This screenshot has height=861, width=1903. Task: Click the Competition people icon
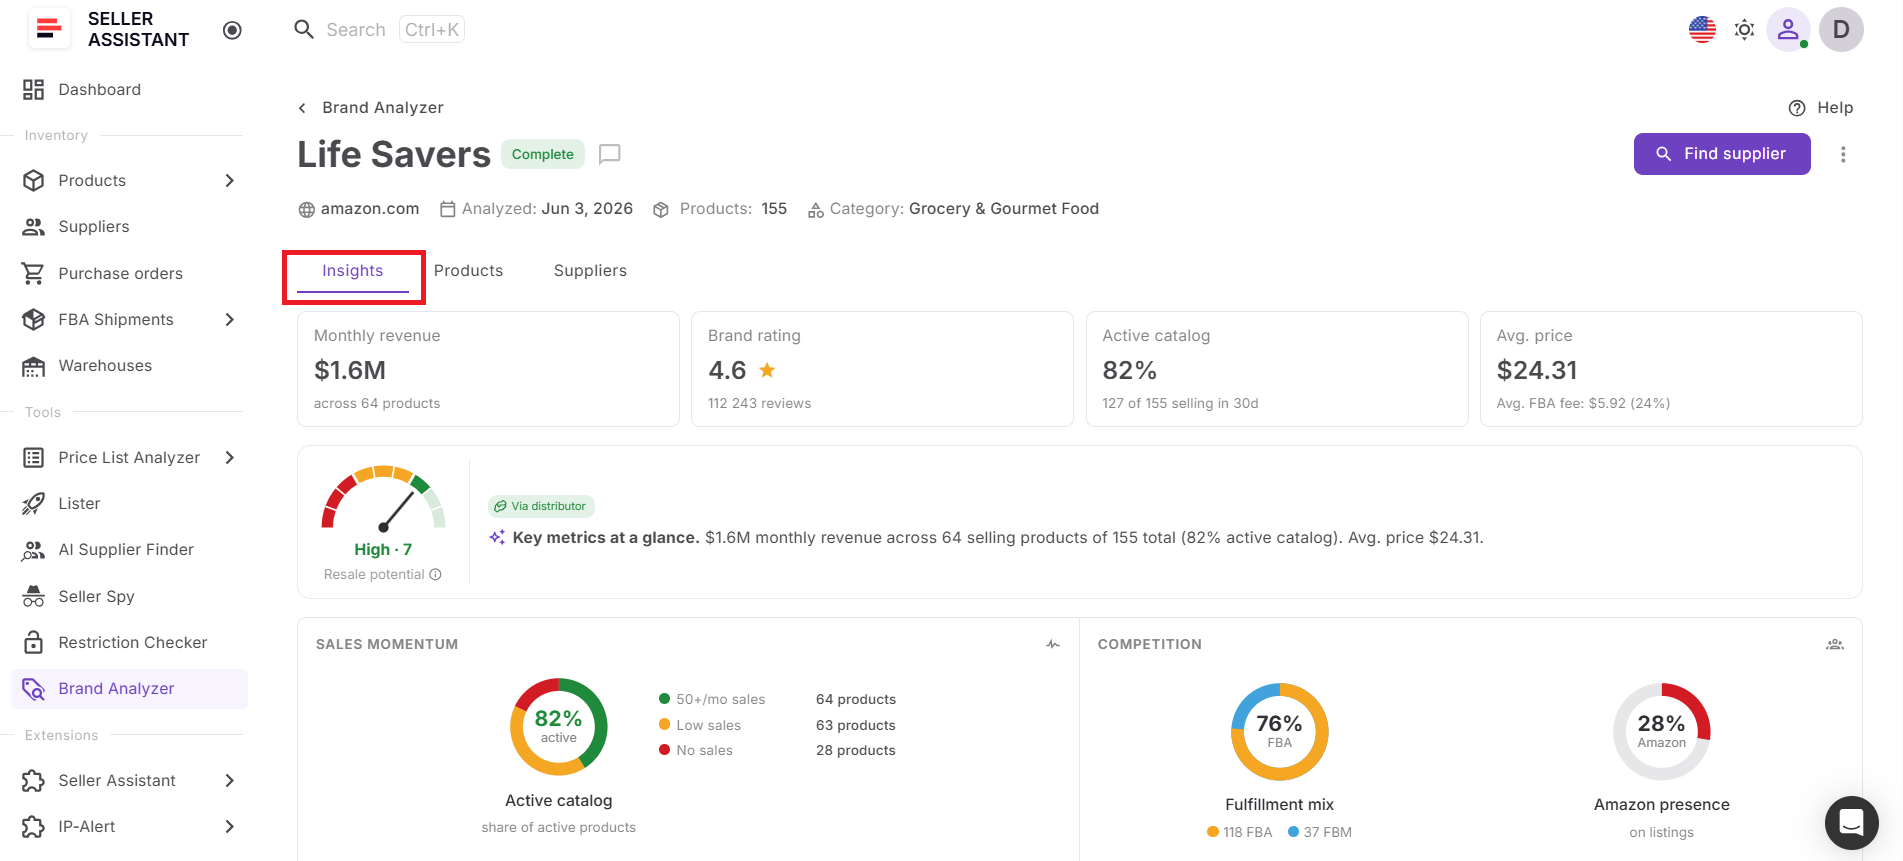(1835, 645)
